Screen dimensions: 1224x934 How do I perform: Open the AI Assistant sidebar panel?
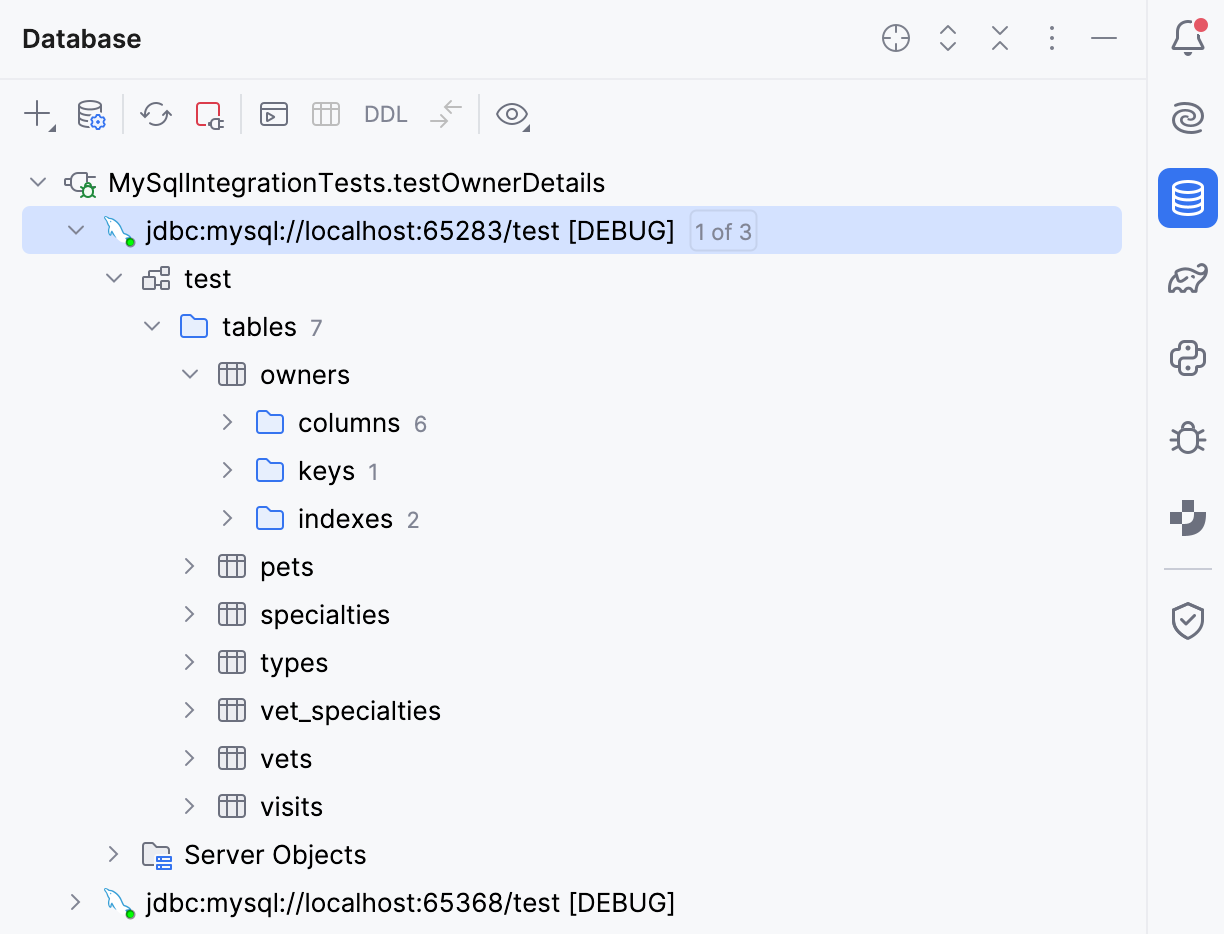point(1187,118)
